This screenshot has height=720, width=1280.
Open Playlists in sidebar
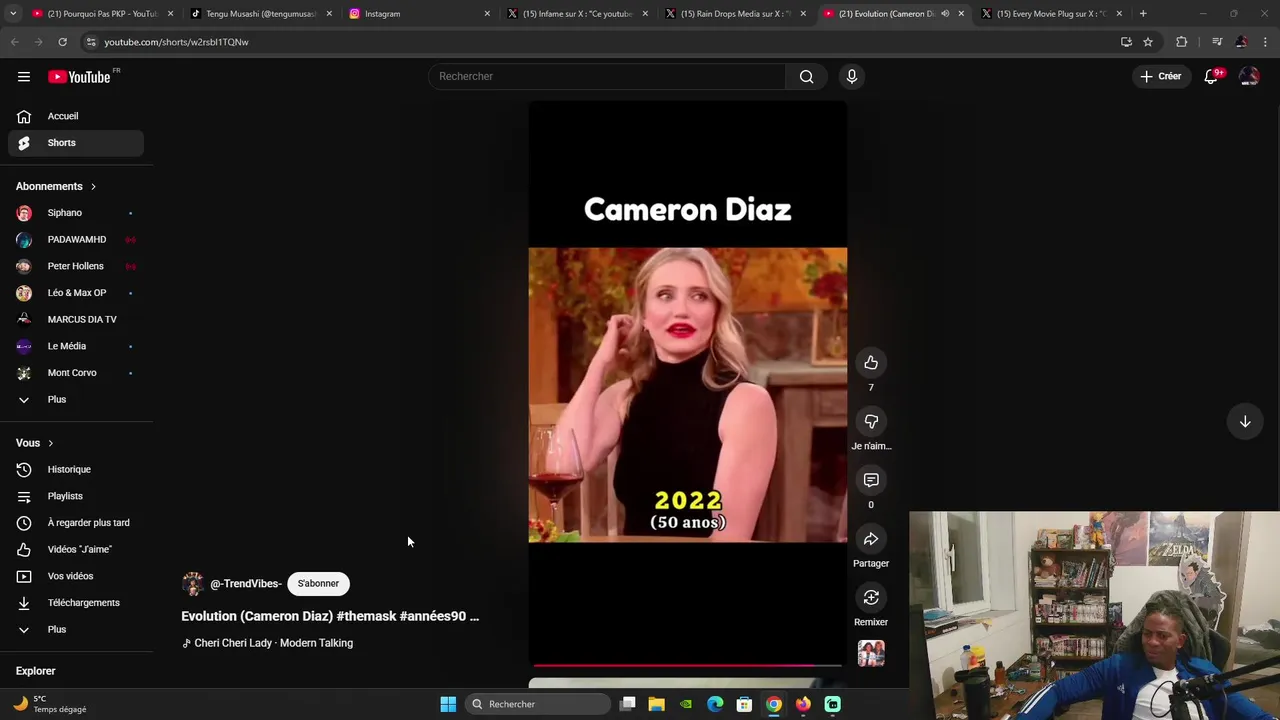pyautogui.click(x=76, y=497)
